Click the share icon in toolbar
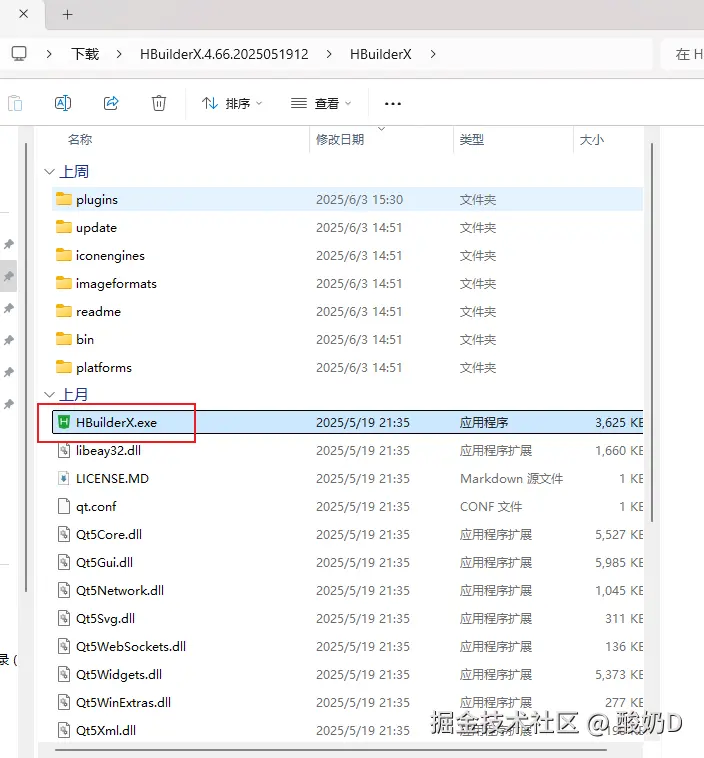Viewport: 704px width, 758px height. [x=111, y=103]
